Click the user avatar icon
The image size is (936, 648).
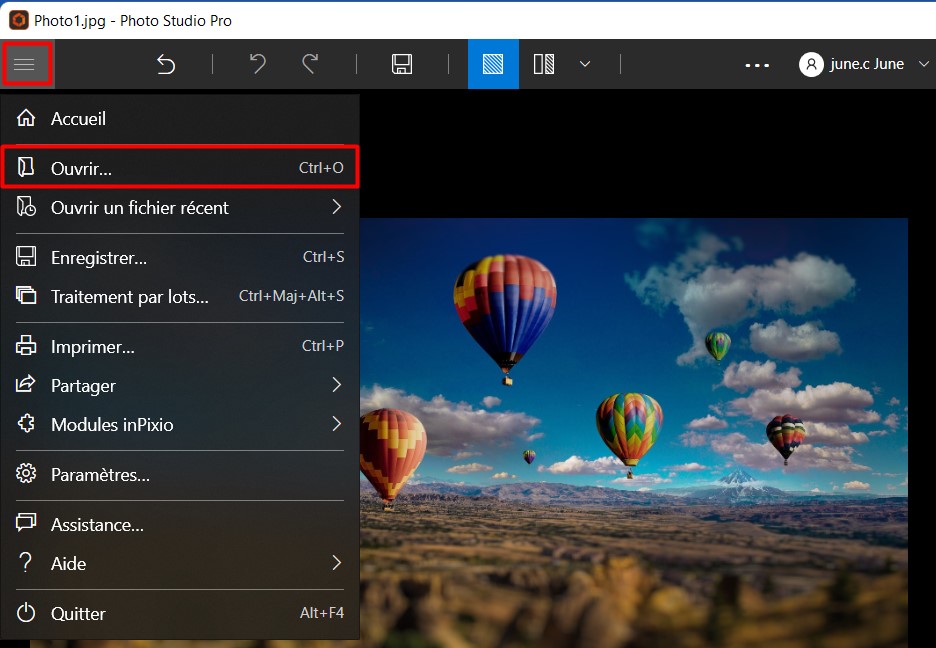coord(811,64)
